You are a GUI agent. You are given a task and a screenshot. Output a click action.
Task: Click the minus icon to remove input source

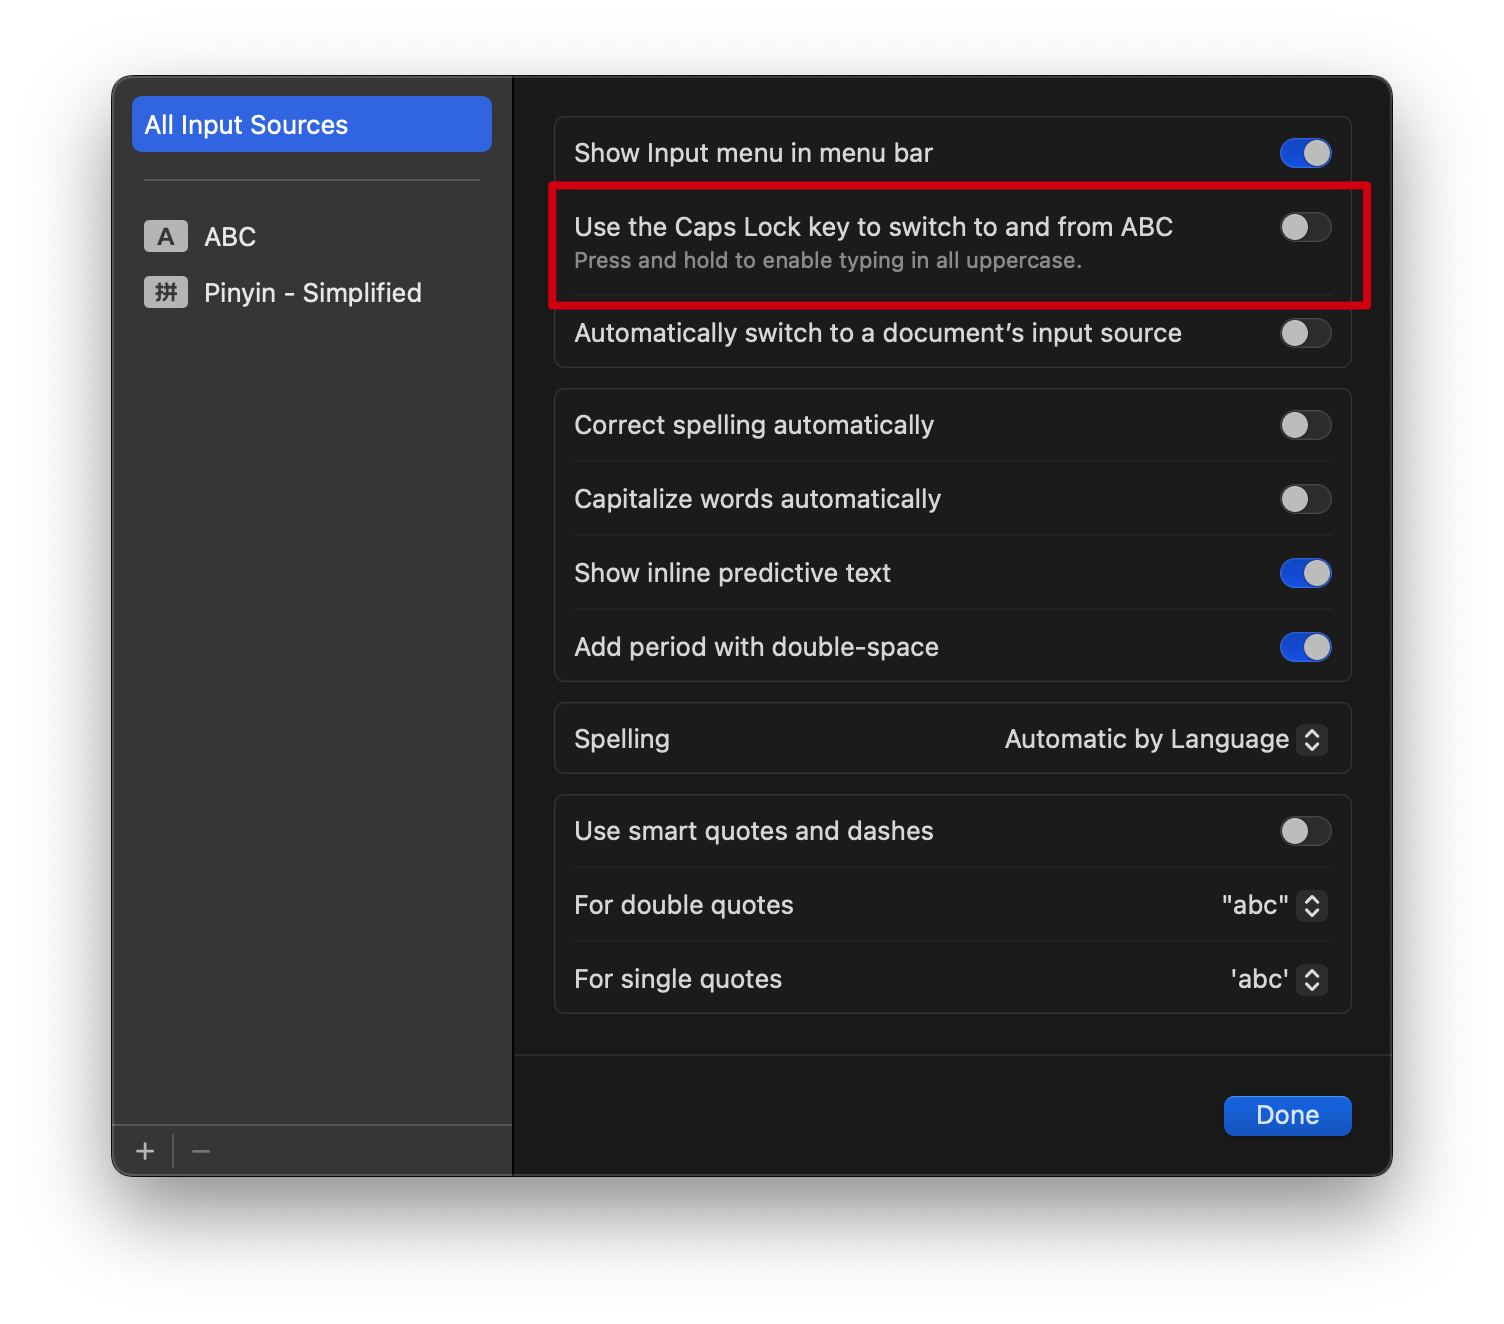pyautogui.click(x=201, y=1151)
